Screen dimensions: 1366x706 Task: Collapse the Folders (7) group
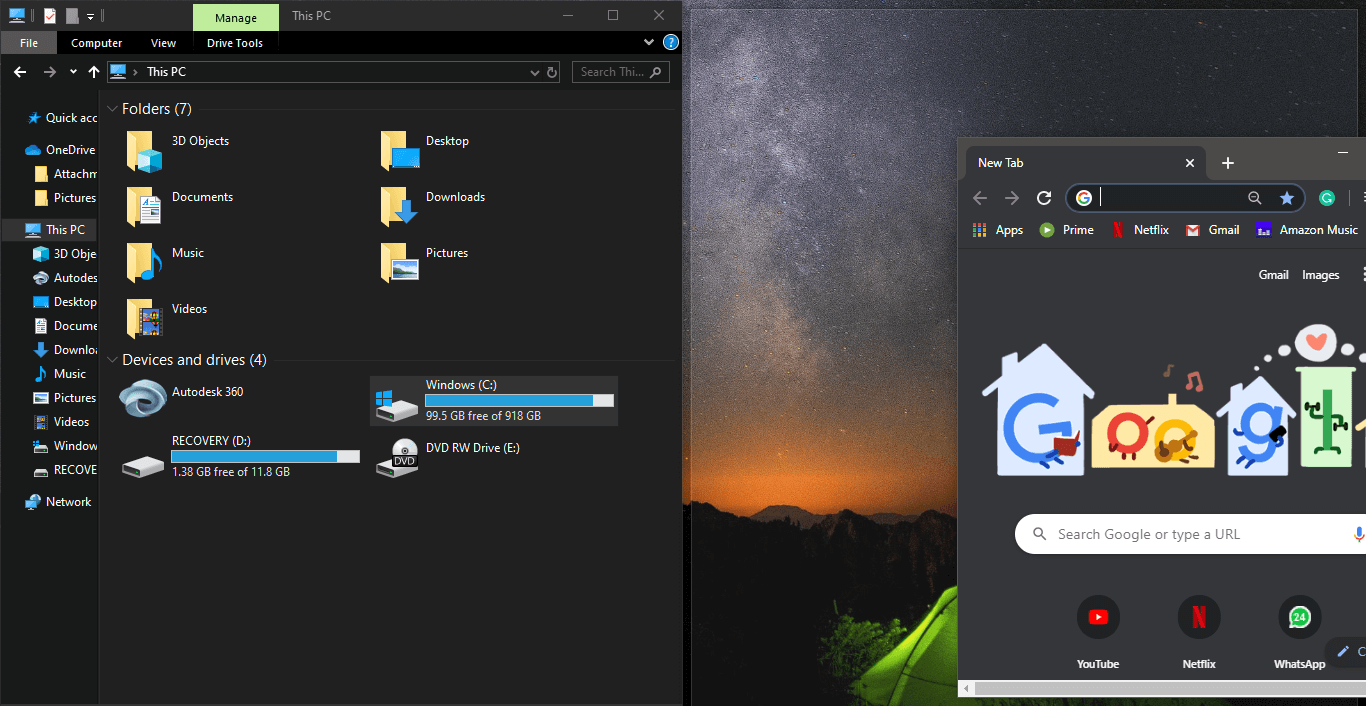tap(112, 109)
